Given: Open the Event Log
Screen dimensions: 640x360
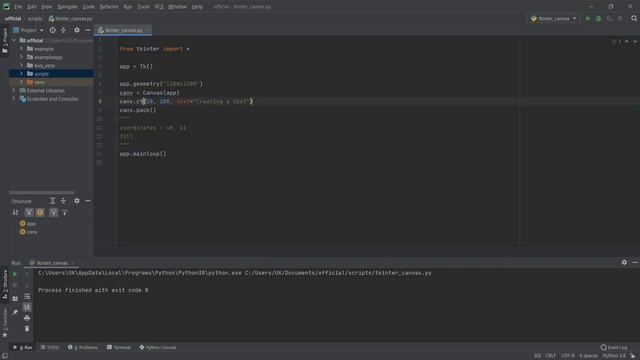Looking at the screenshot, I should click(x=613, y=347).
